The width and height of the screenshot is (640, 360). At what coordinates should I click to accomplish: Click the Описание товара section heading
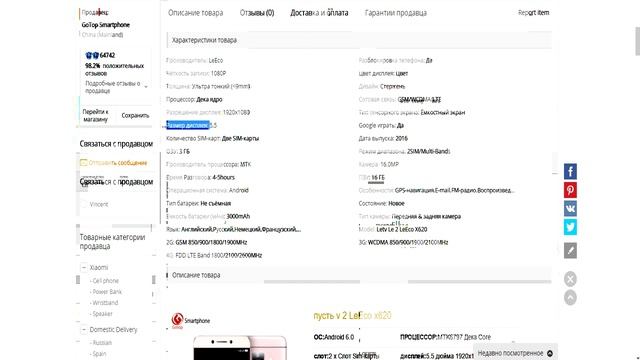[196, 275]
